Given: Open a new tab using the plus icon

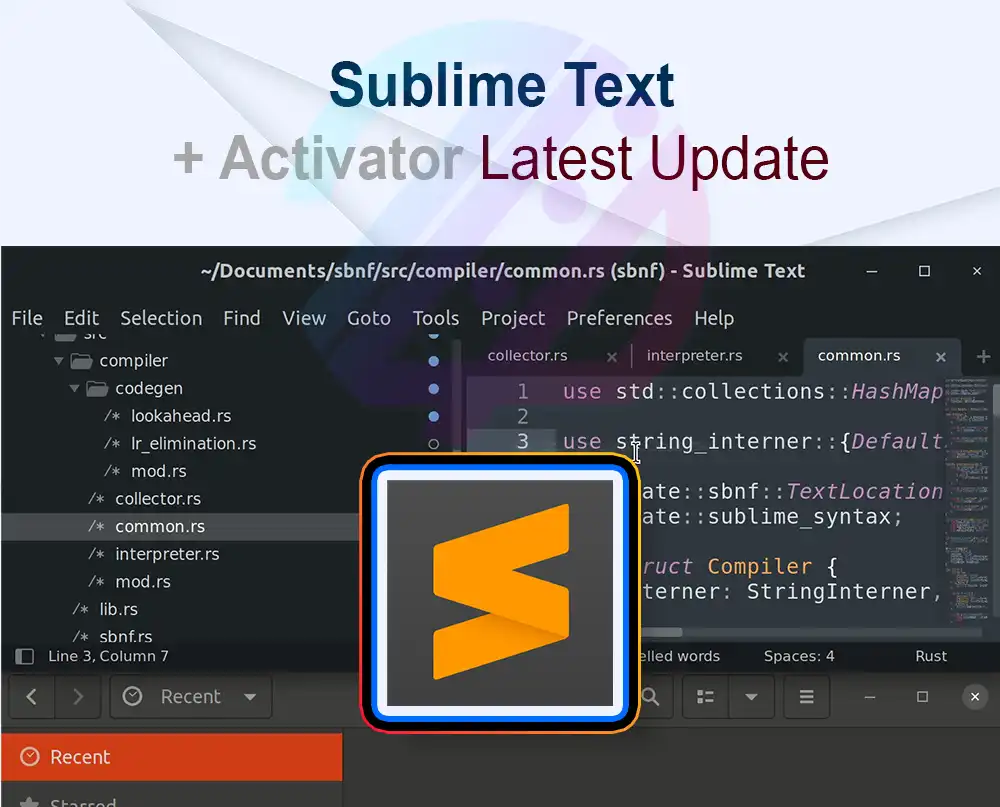Looking at the screenshot, I should pos(984,356).
